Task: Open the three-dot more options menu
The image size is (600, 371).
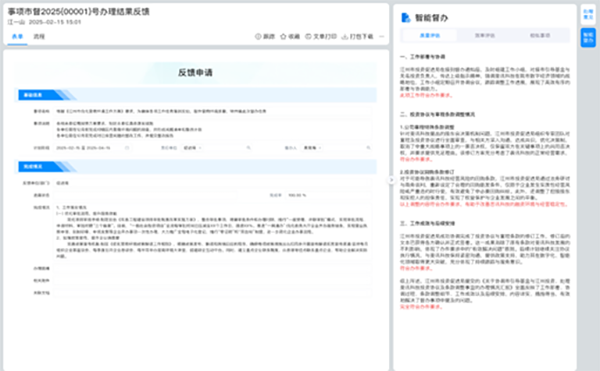Action: pyautogui.click(x=382, y=36)
